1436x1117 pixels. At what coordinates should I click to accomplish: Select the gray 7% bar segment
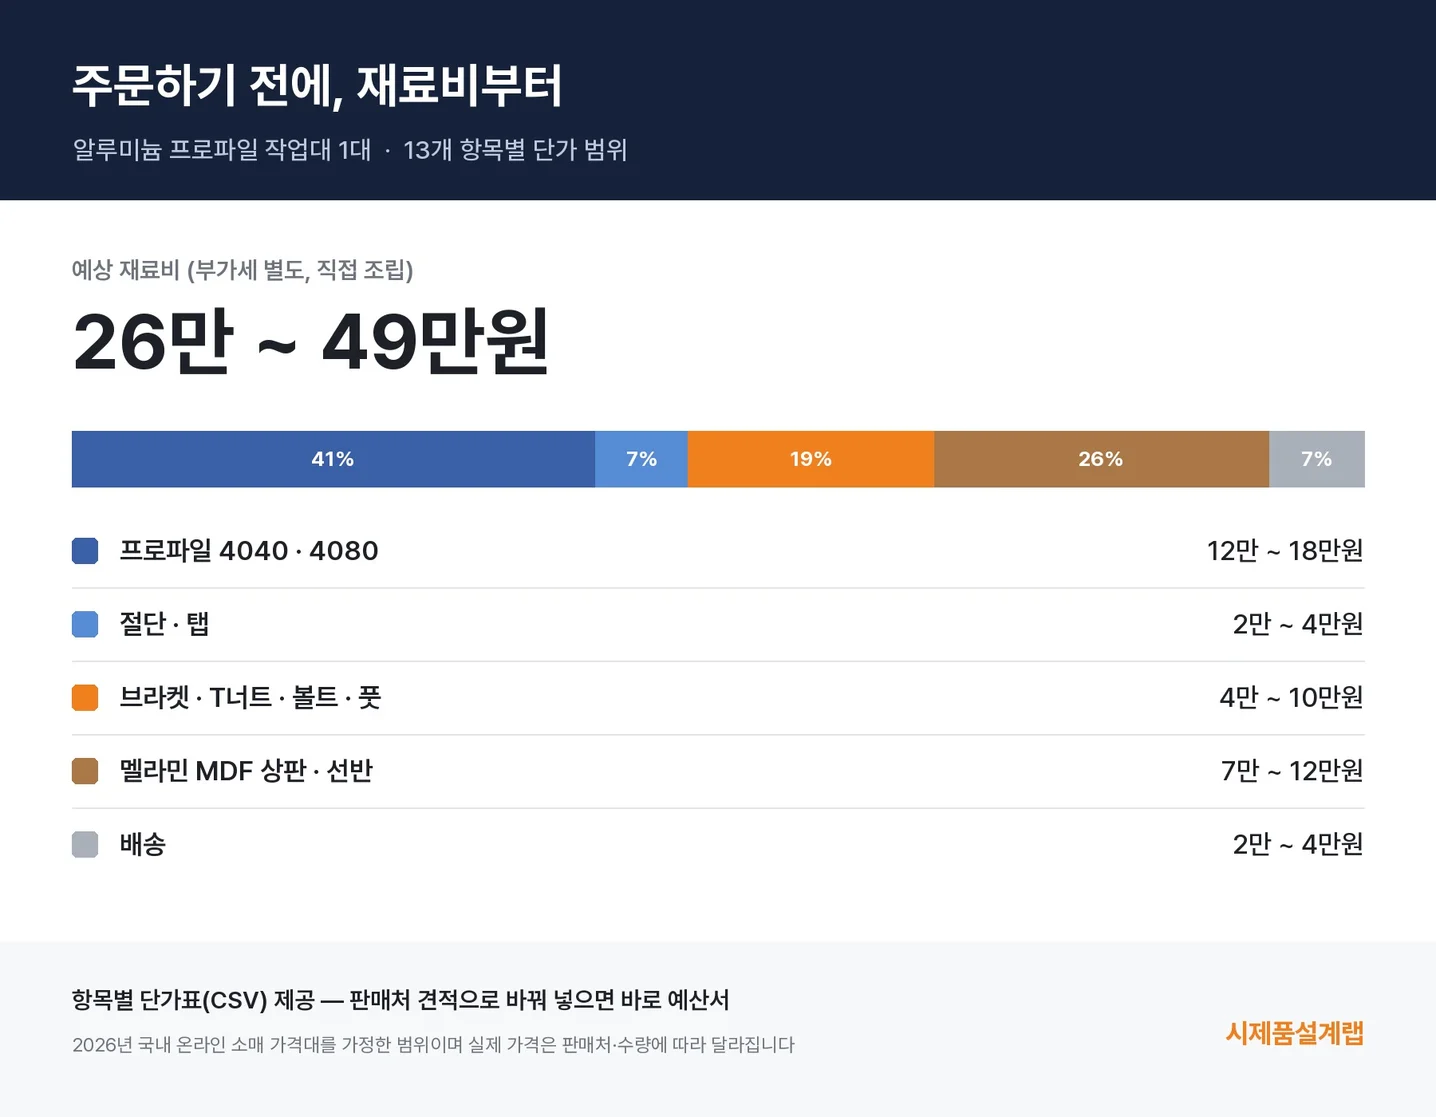[1317, 459]
